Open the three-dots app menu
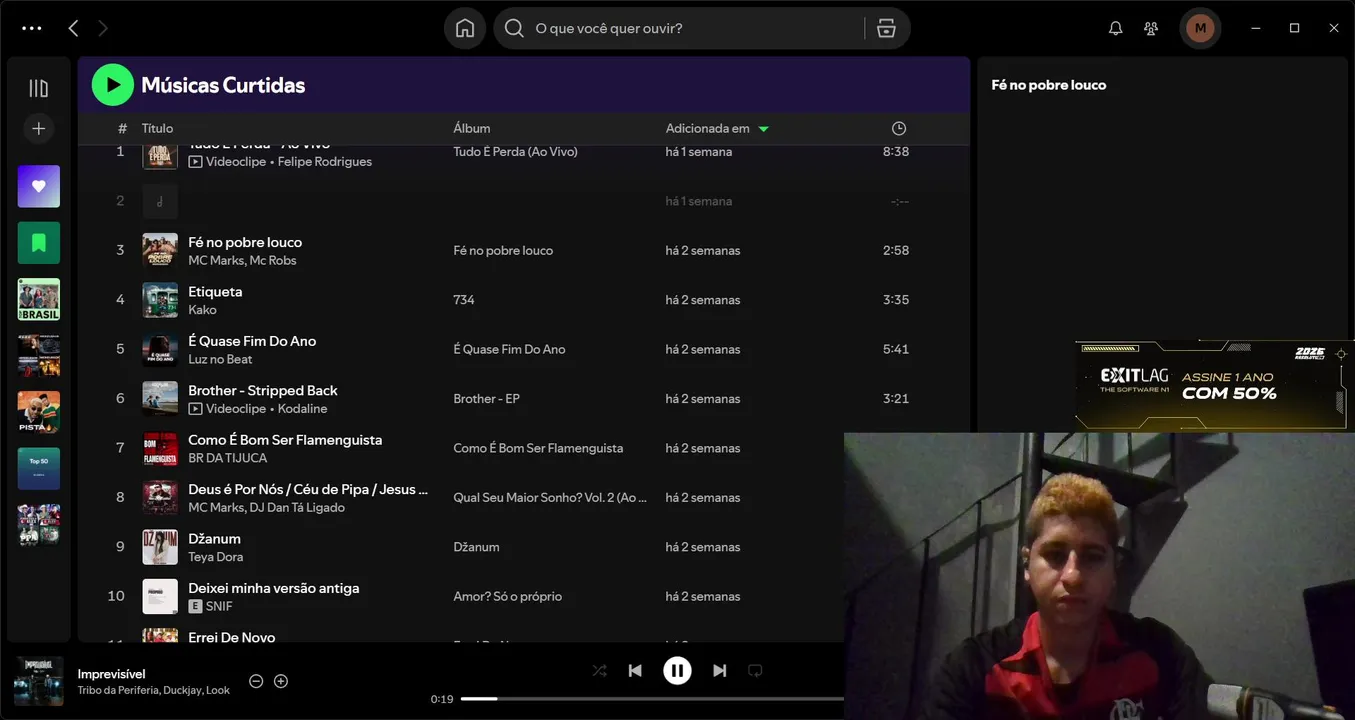Screen dimensions: 1355x720 [x=32, y=28]
